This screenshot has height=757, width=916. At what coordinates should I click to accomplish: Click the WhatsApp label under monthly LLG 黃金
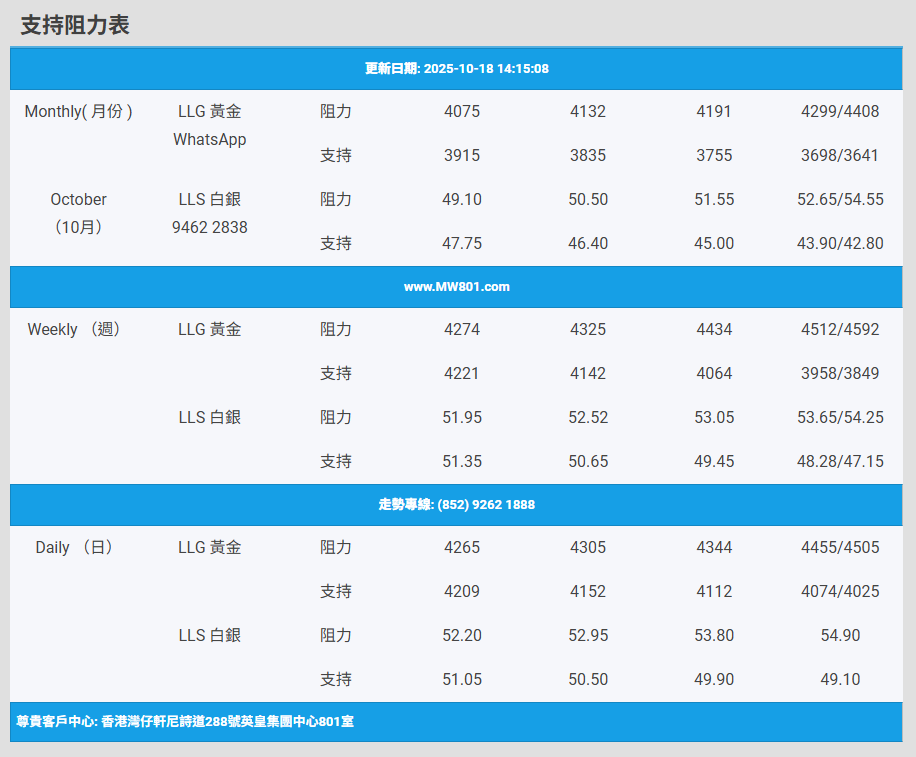(x=209, y=140)
